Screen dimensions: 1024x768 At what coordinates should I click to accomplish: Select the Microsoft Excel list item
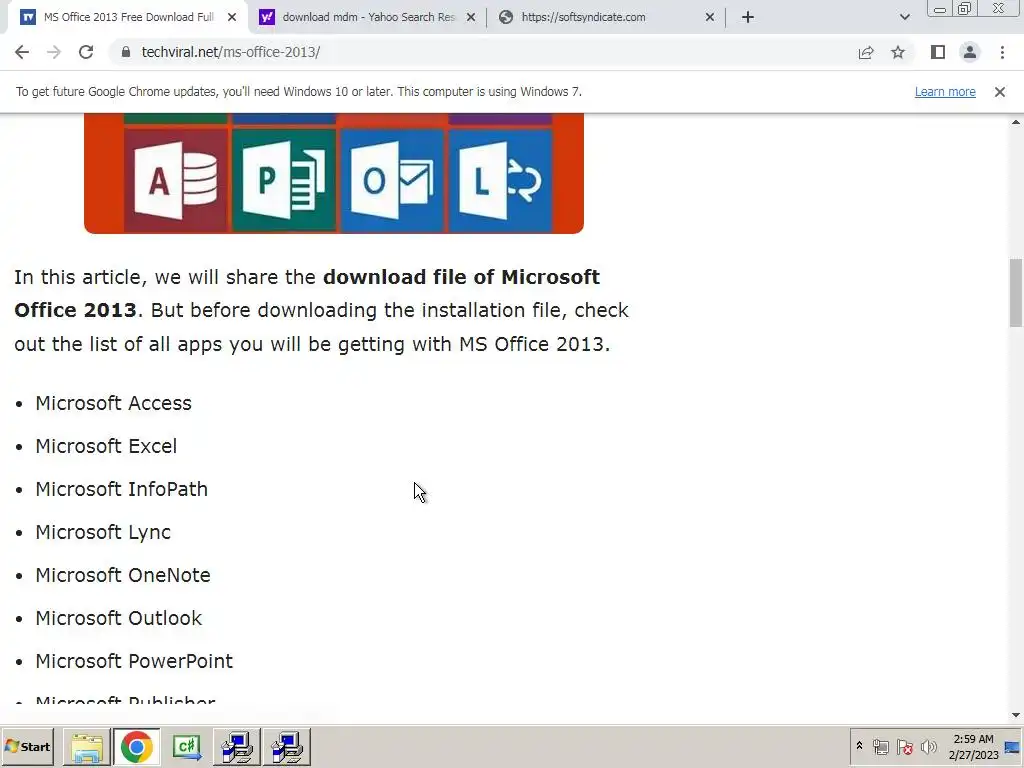[x=106, y=447]
